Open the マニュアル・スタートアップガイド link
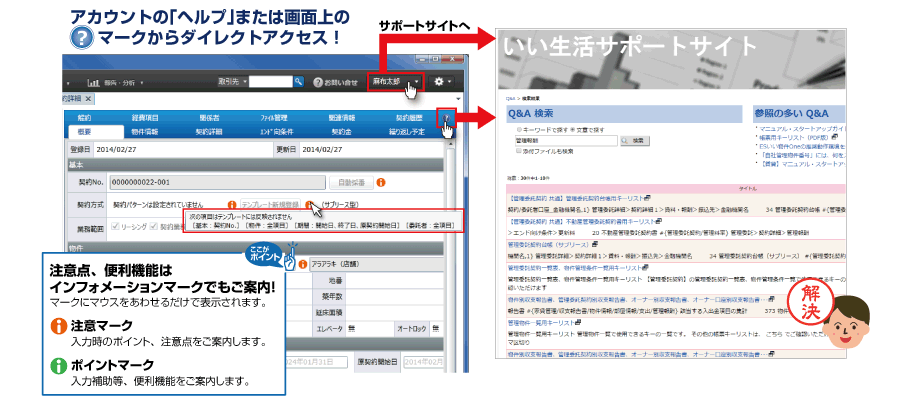 coord(802,128)
